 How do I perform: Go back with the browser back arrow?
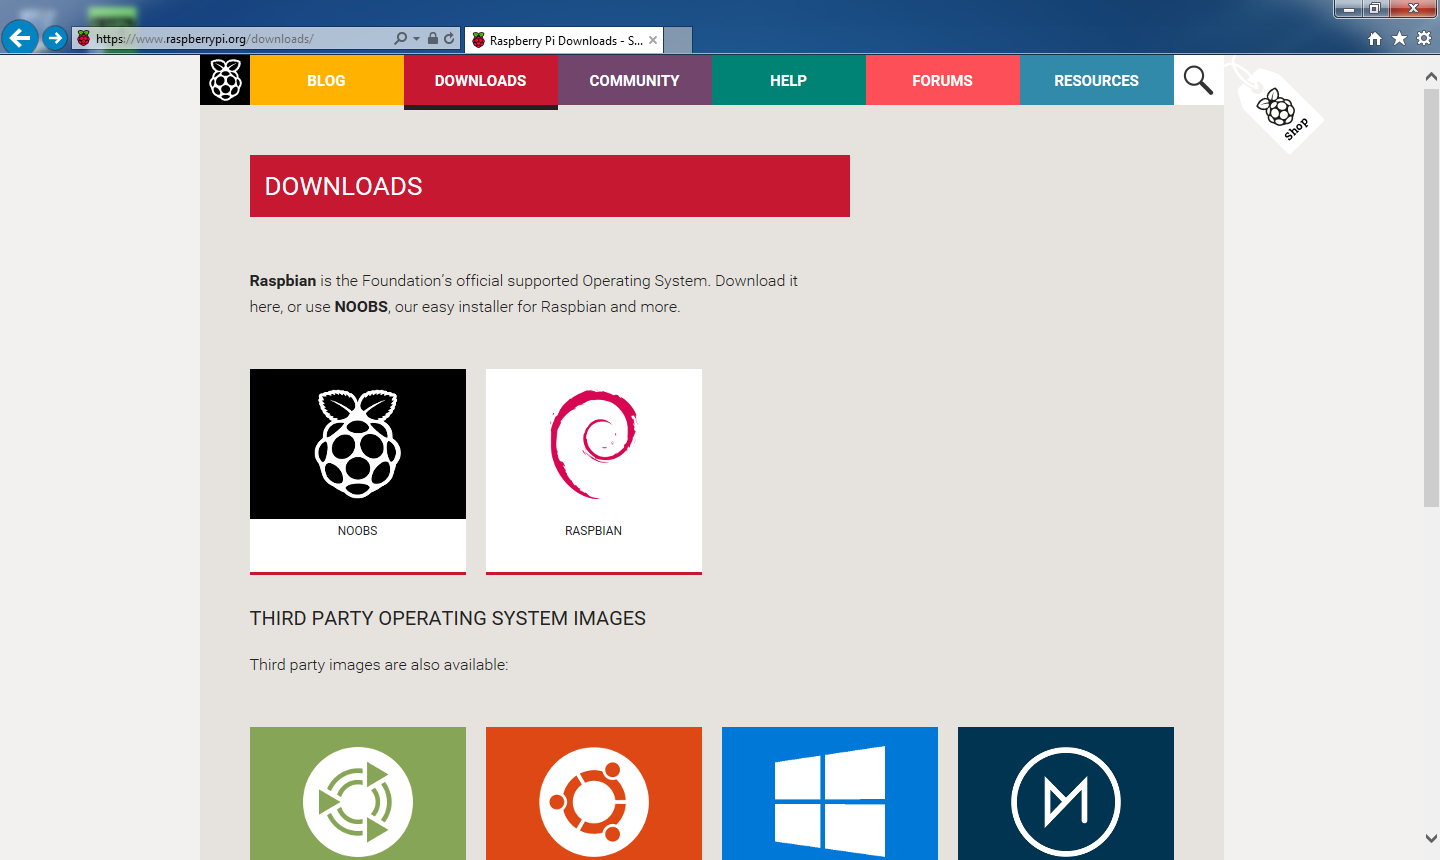point(20,38)
